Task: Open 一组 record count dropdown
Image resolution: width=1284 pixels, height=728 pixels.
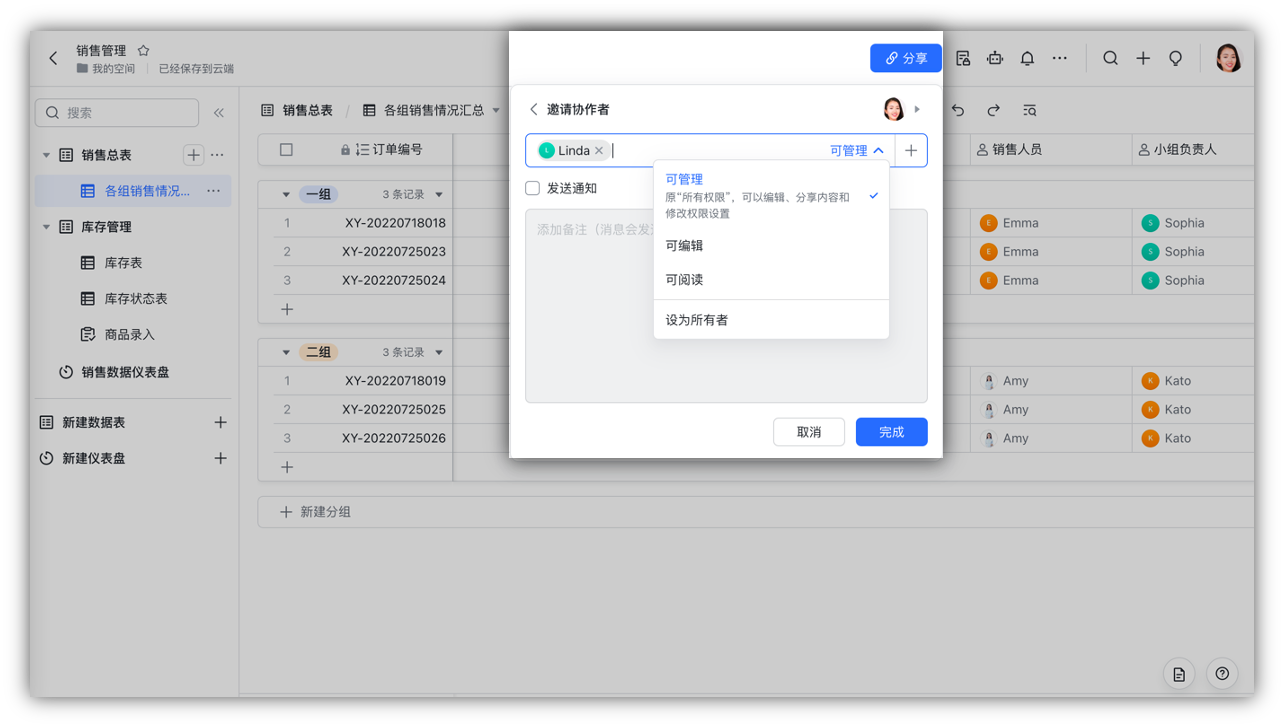Action: 439,195
